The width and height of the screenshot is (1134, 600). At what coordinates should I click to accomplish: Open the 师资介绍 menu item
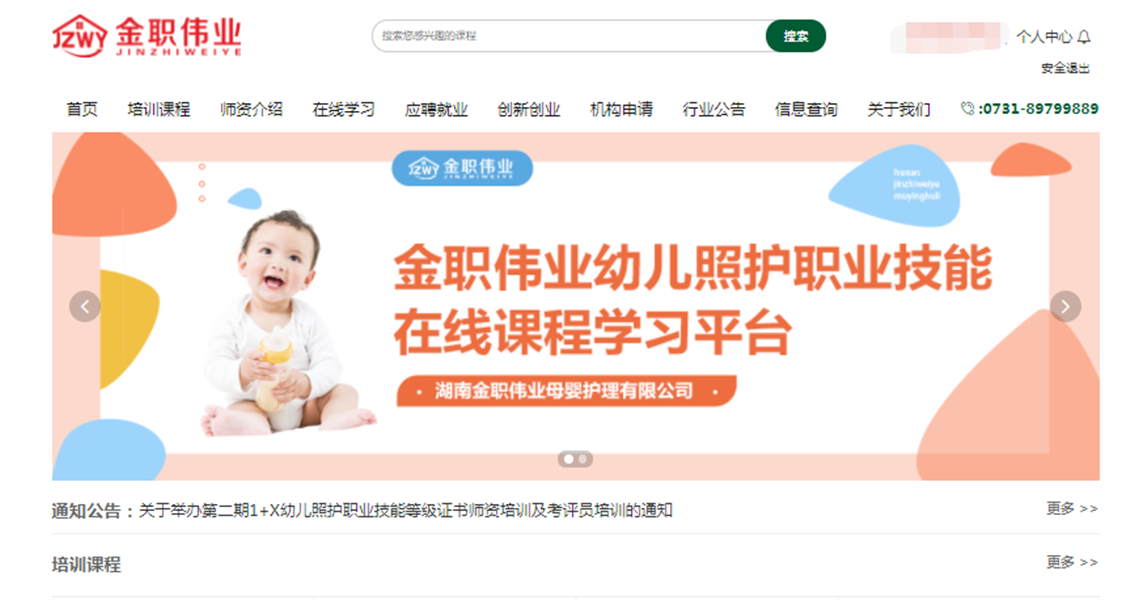pyautogui.click(x=251, y=109)
